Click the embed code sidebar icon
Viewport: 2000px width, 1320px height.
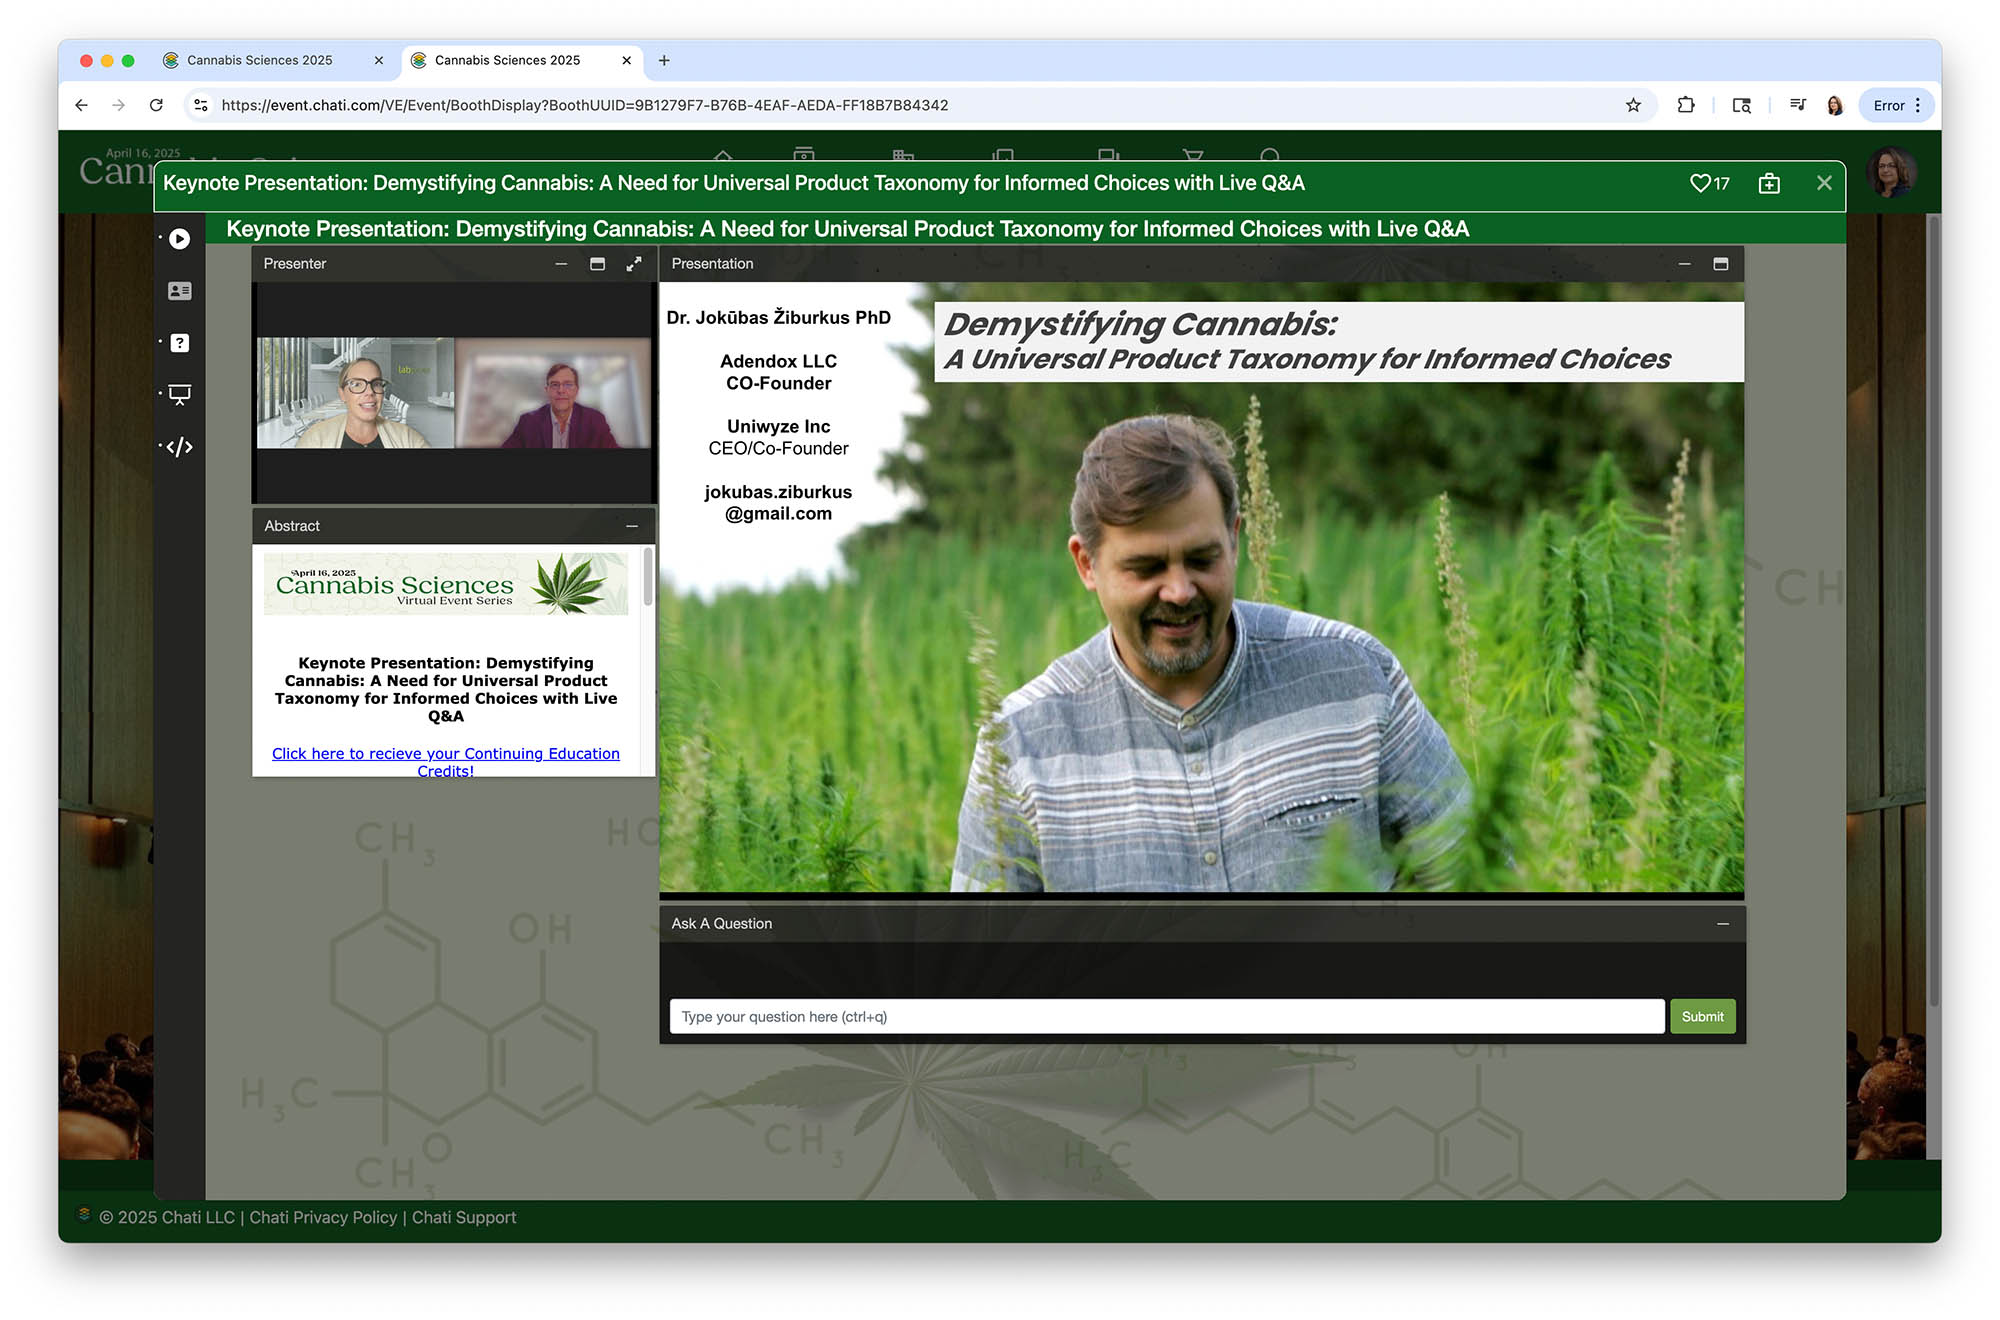tap(180, 447)
